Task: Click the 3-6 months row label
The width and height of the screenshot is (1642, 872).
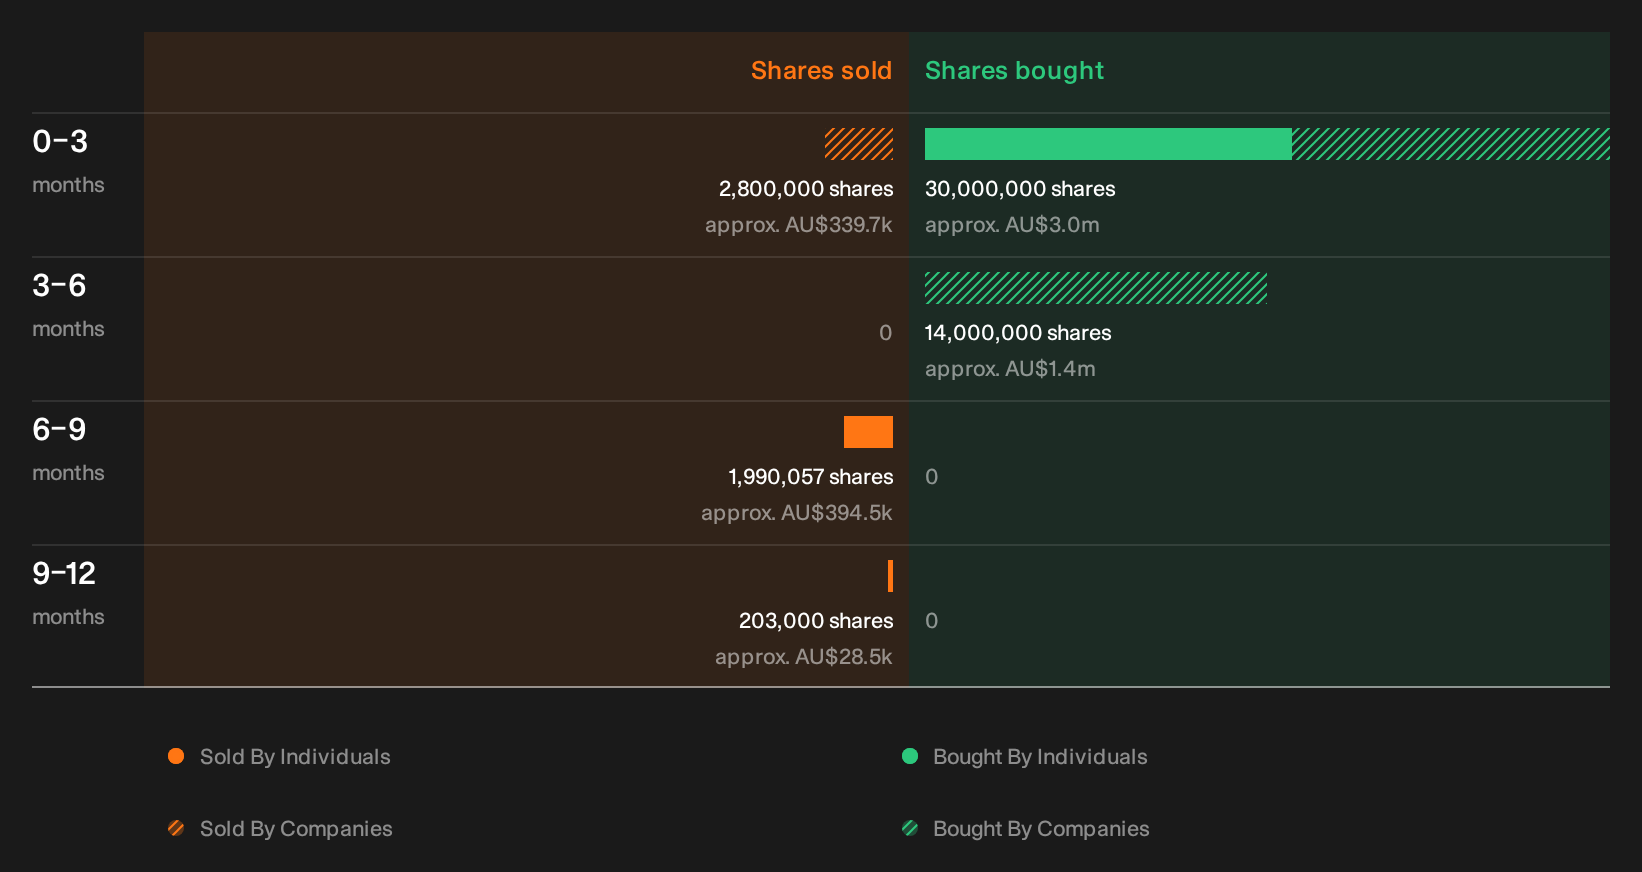Action: tap(68, 306)
